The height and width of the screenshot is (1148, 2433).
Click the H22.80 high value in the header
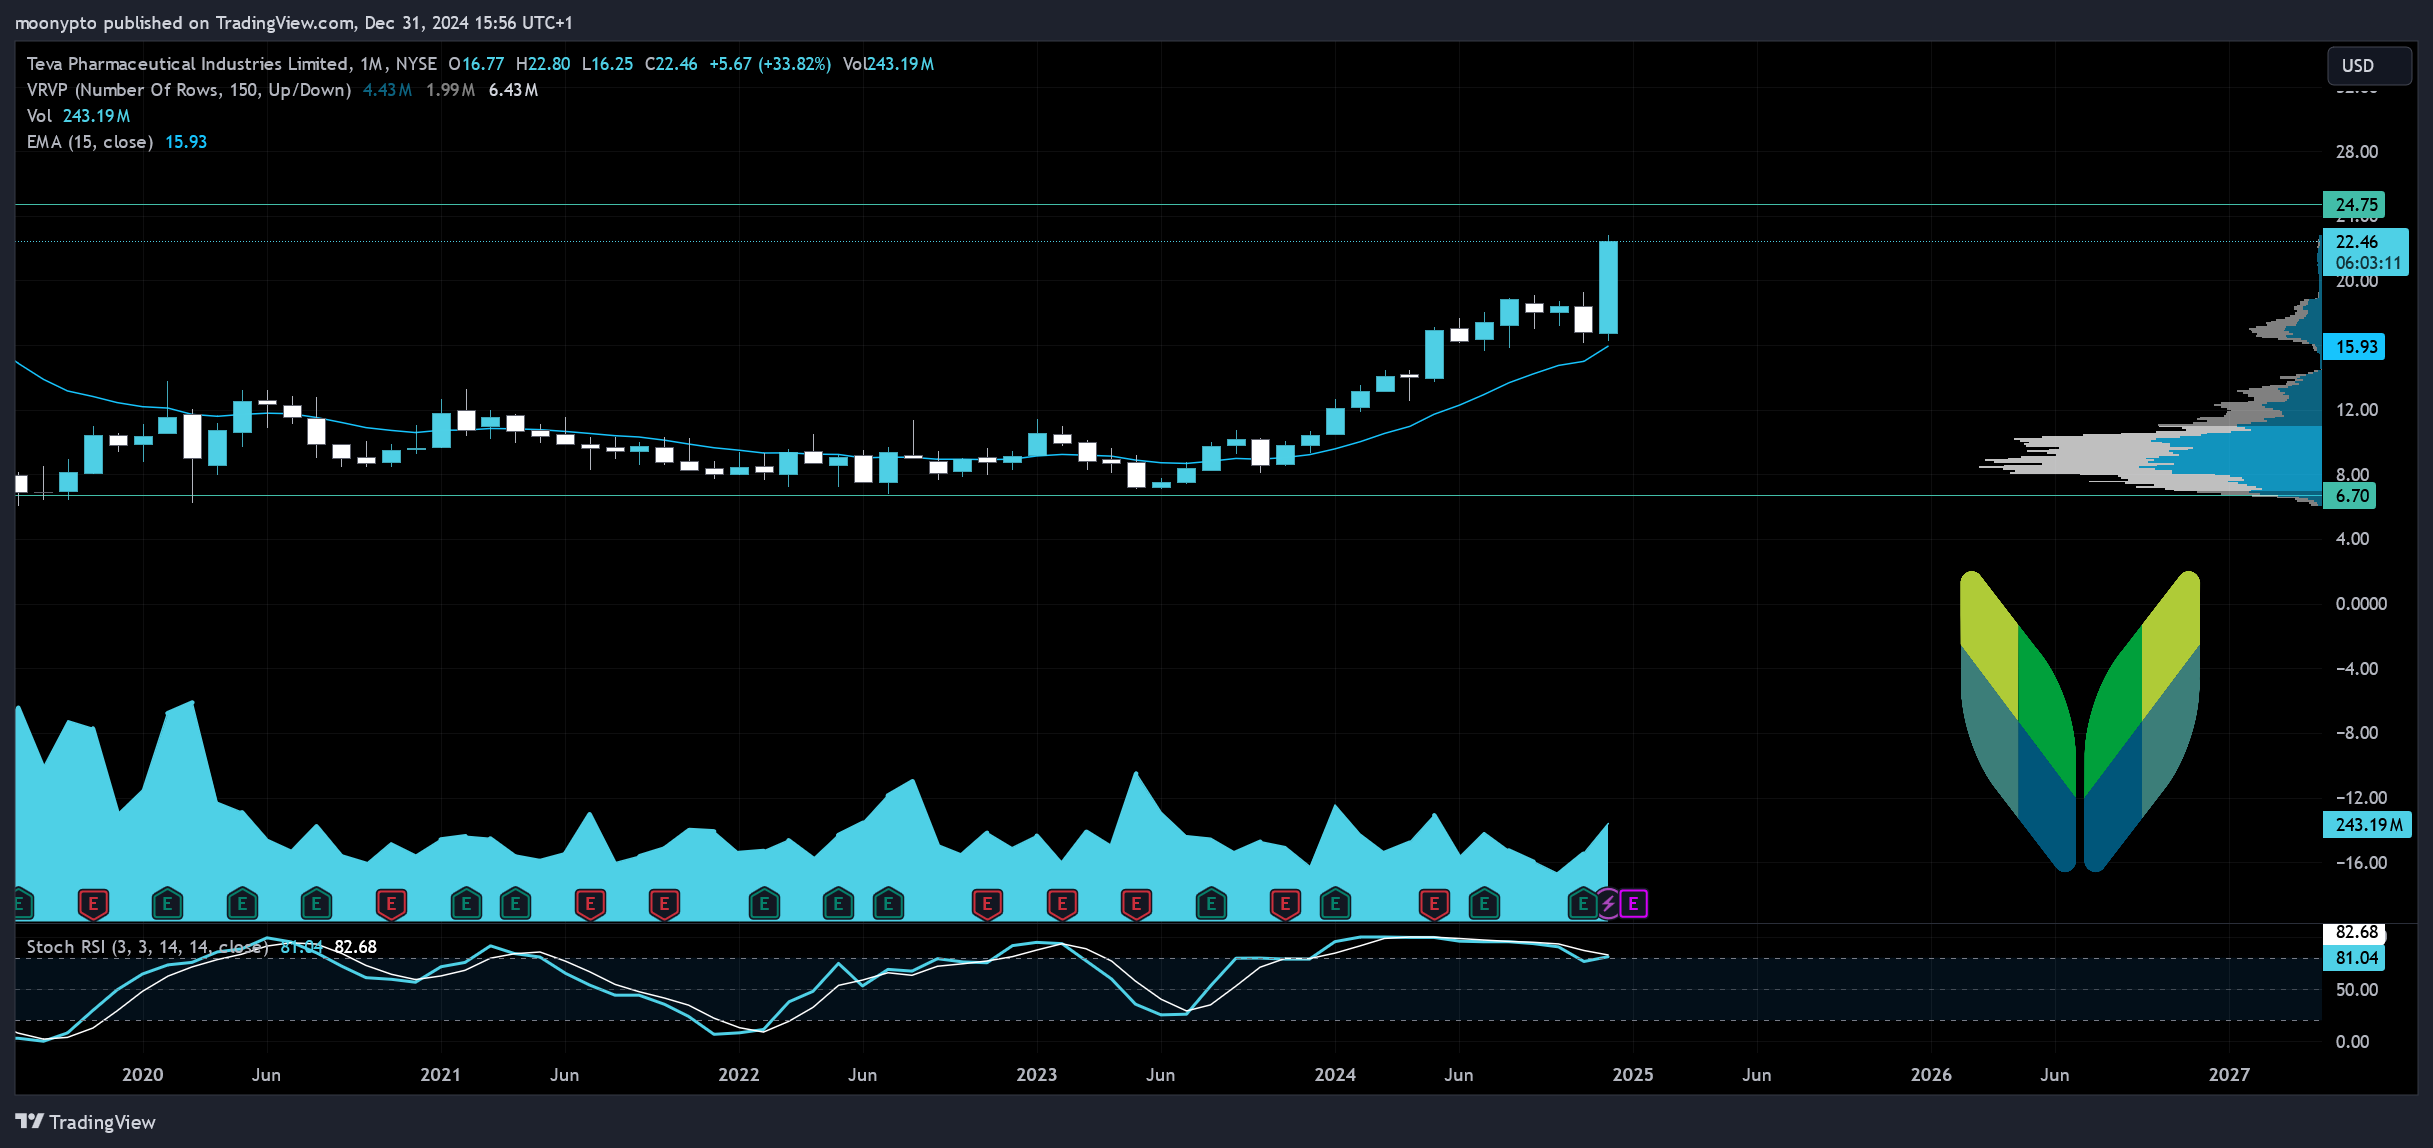point(543,64)
